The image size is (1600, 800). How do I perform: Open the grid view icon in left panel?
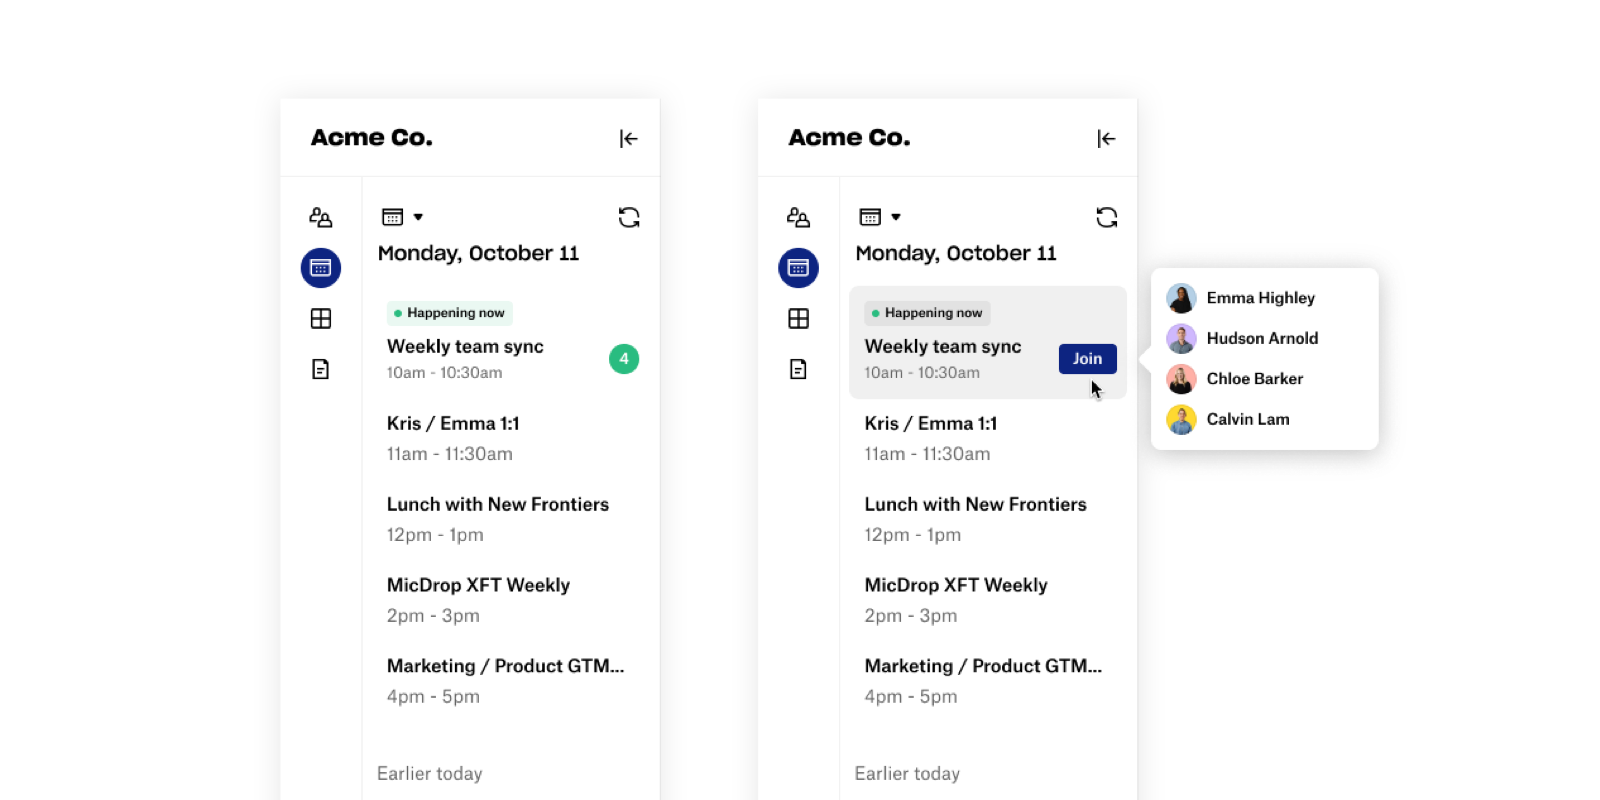tap(320, 319)
